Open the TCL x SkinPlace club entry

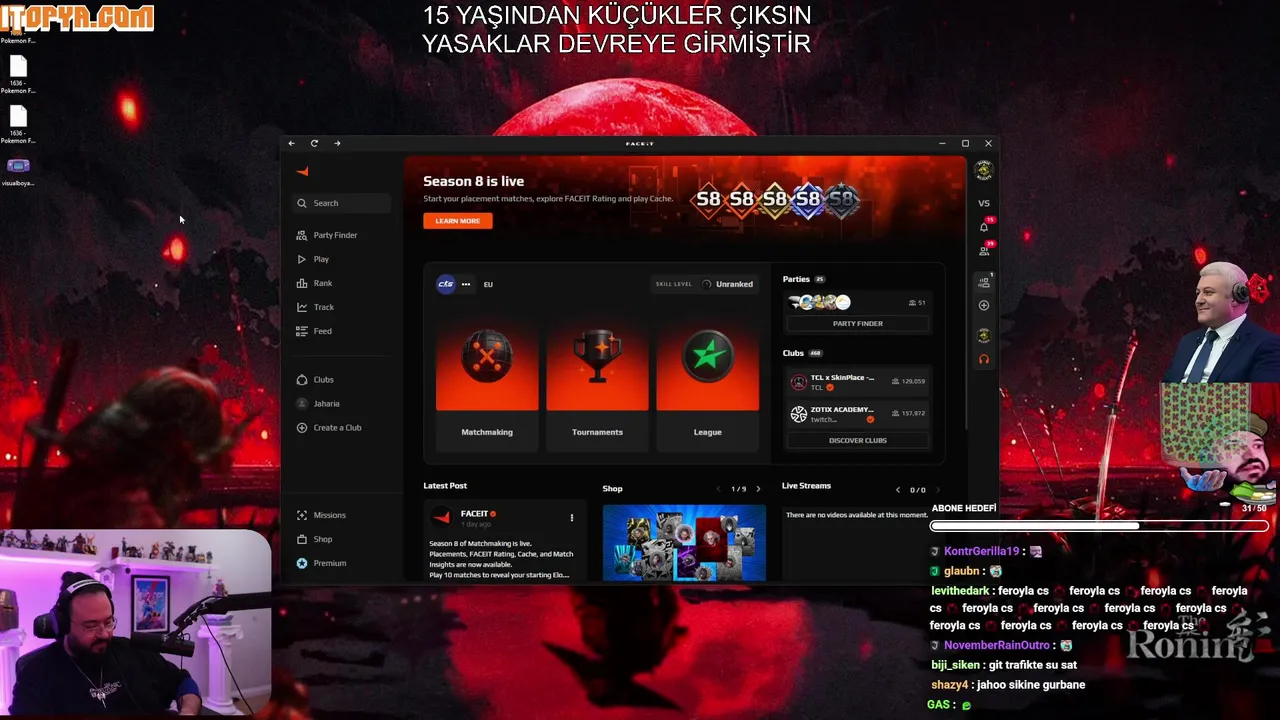[x=858, y=382]
